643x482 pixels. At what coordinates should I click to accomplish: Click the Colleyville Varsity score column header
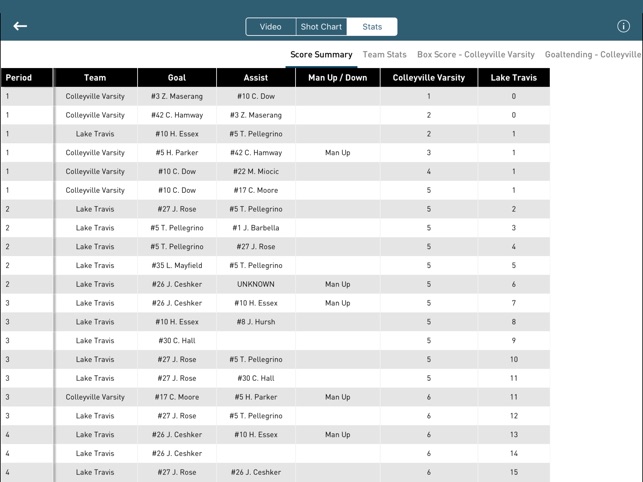[428, 77]
